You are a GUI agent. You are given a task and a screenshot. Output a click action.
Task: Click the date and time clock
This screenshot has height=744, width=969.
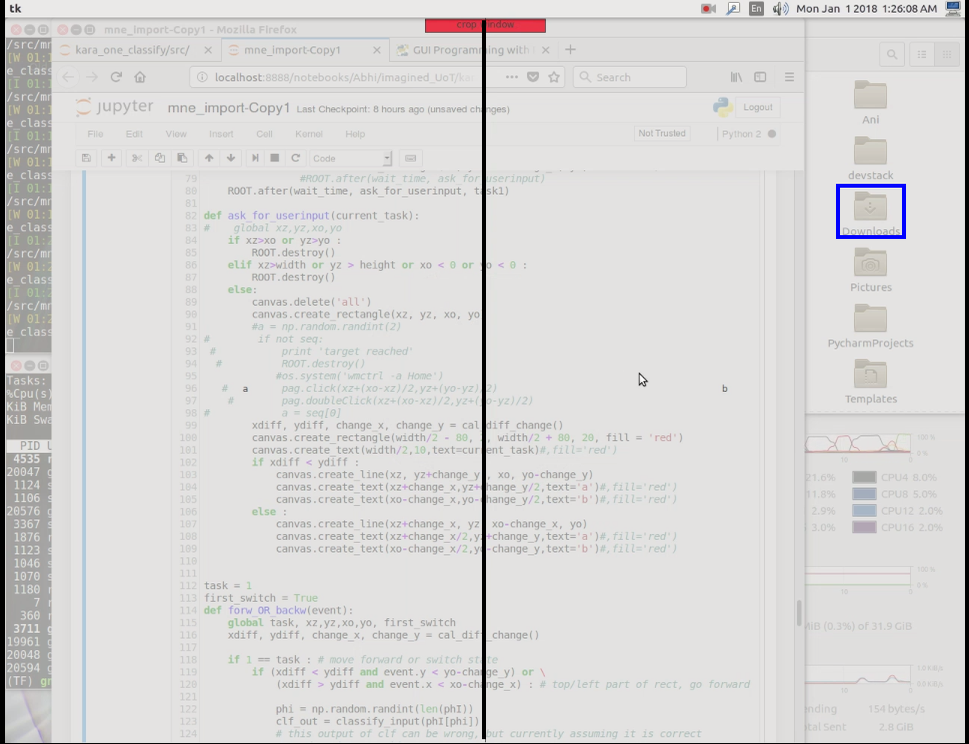pos(866,9)
